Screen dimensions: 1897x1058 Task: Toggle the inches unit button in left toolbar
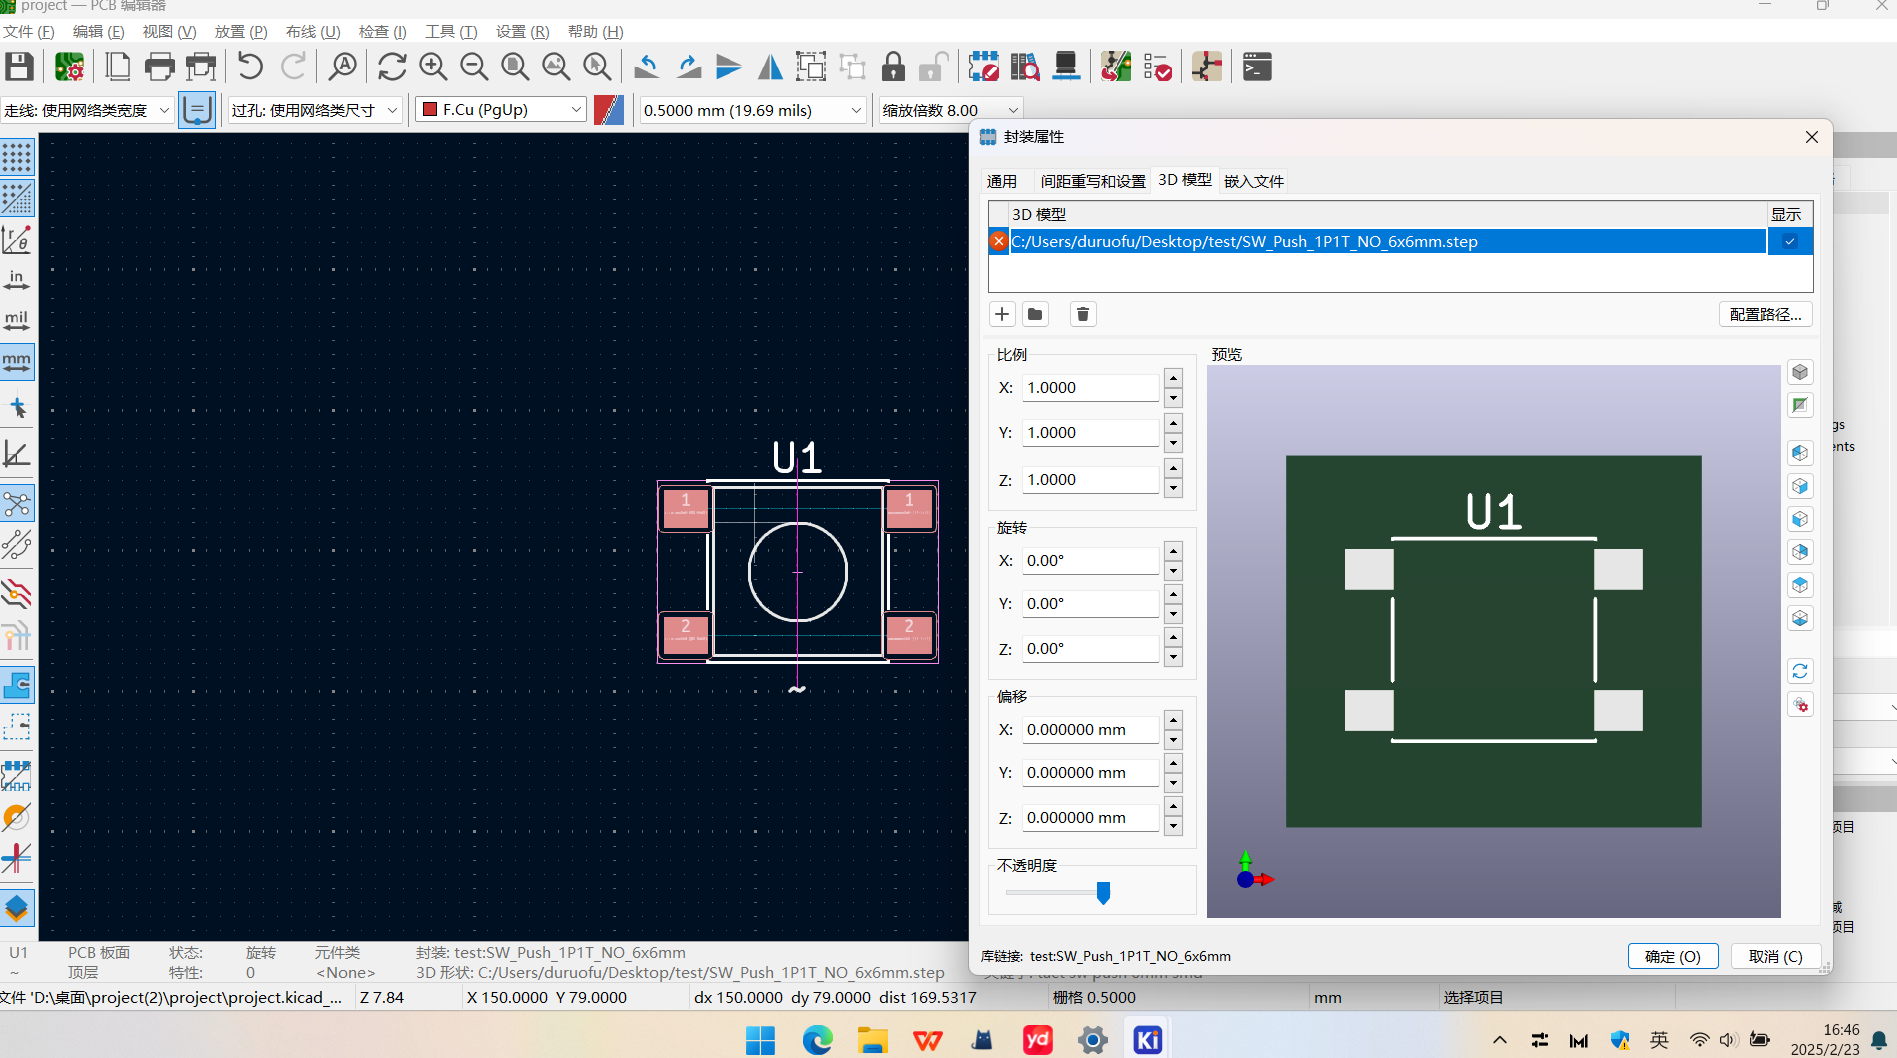(17, 279)
